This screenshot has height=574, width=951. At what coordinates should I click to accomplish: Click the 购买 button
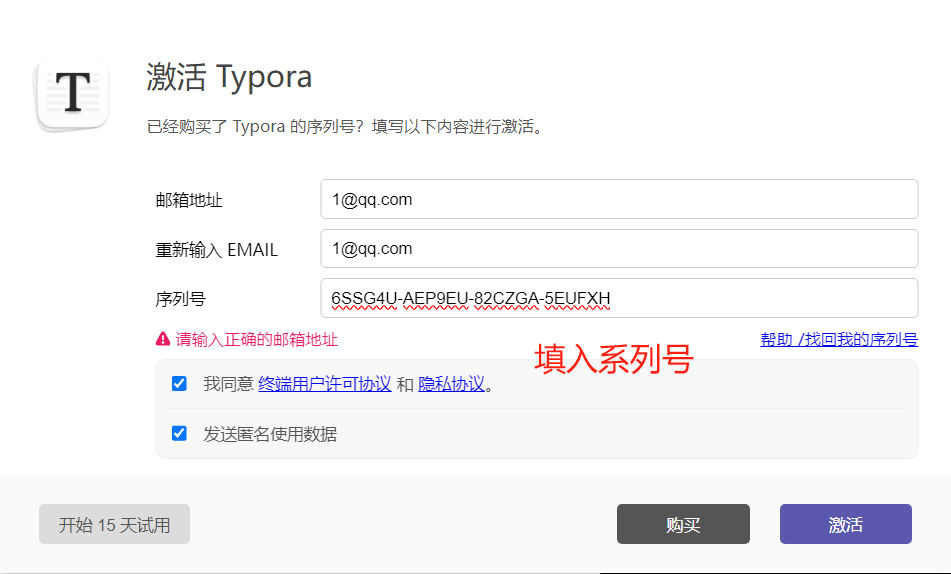(683, 524)
